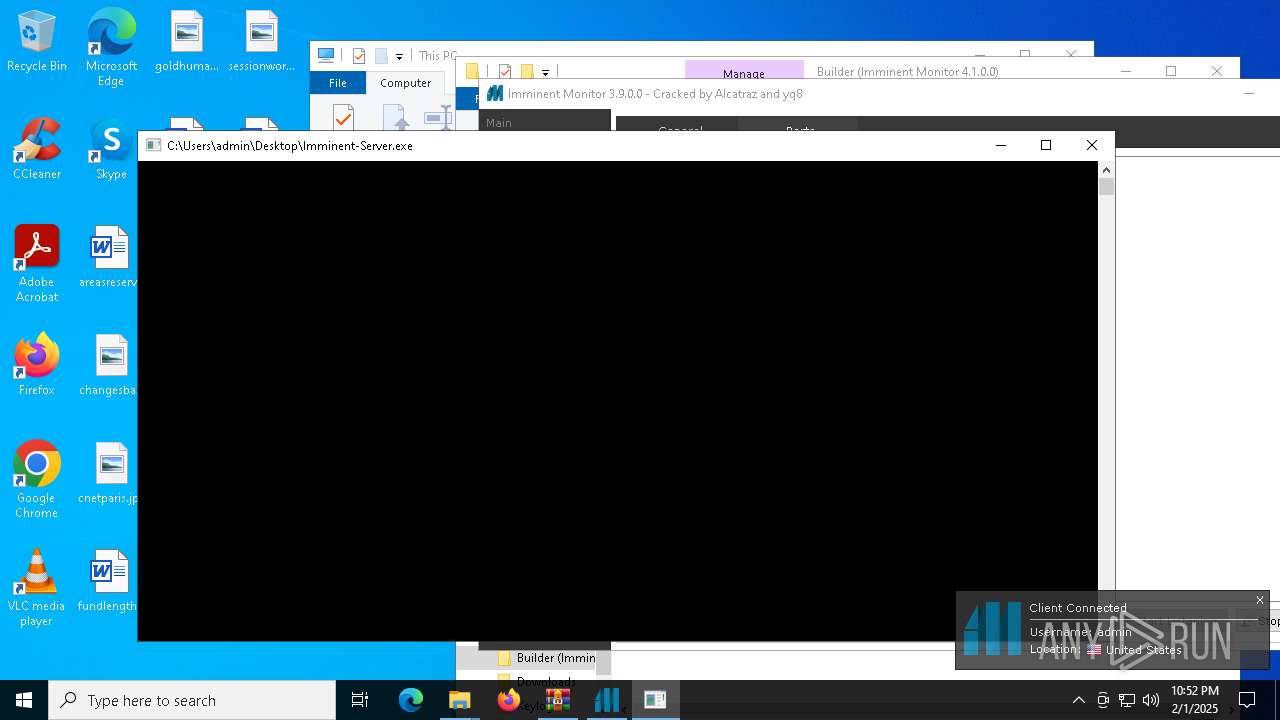
Task: Select the sessionwor image file on desktop
Action: pos(261,42)
